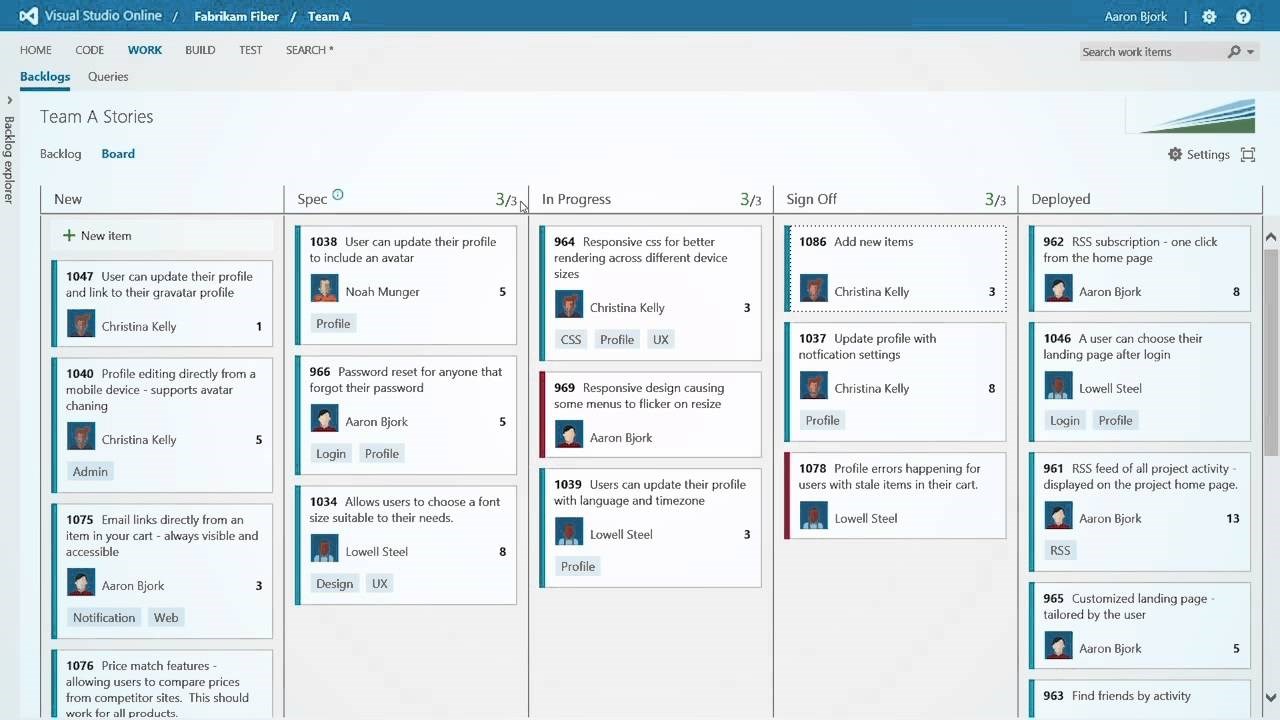Open the settings gear in top header
Screen dimensions: 1280x720
point(1209,16)
